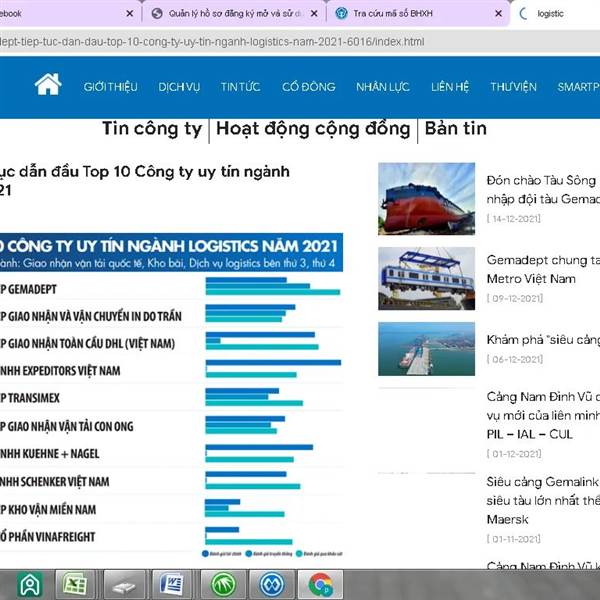The height and width of the screenshot is (600, 600).
Task: Open Word from the taskbar
Action: coord(172,585)
